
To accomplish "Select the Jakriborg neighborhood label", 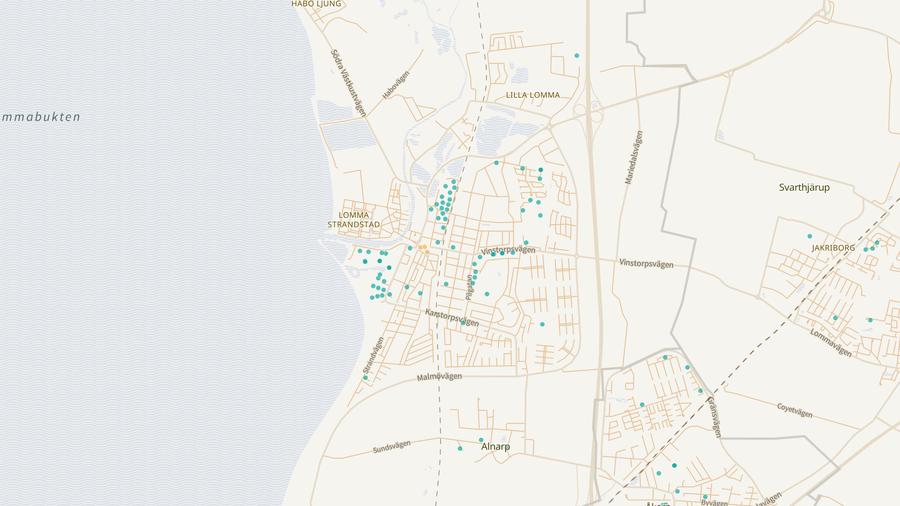I will 833,247.
